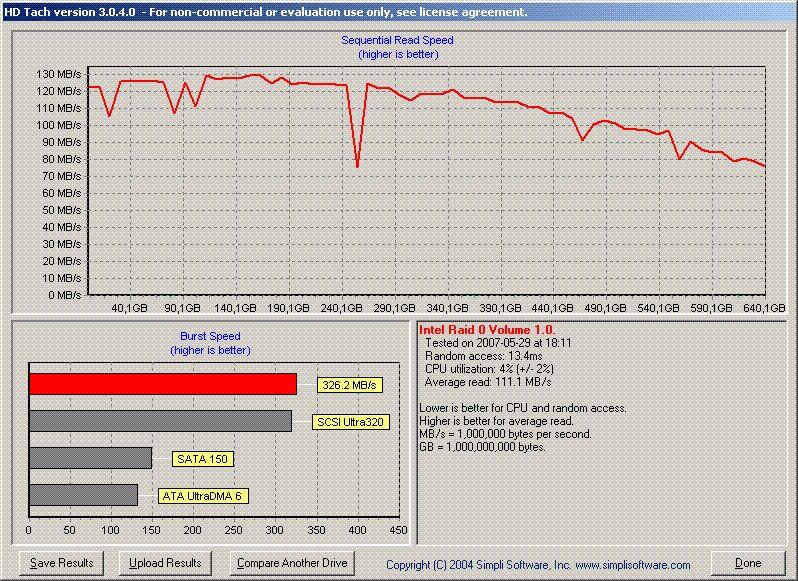798x581 pixels.
Task: Click the 150 burst axis label
Action: point(152,530)
